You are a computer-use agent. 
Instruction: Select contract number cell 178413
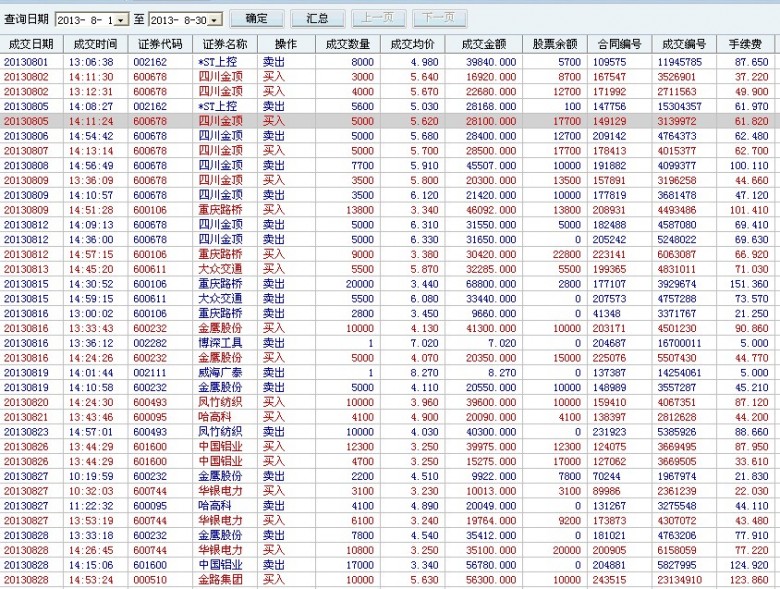(609, 151)
